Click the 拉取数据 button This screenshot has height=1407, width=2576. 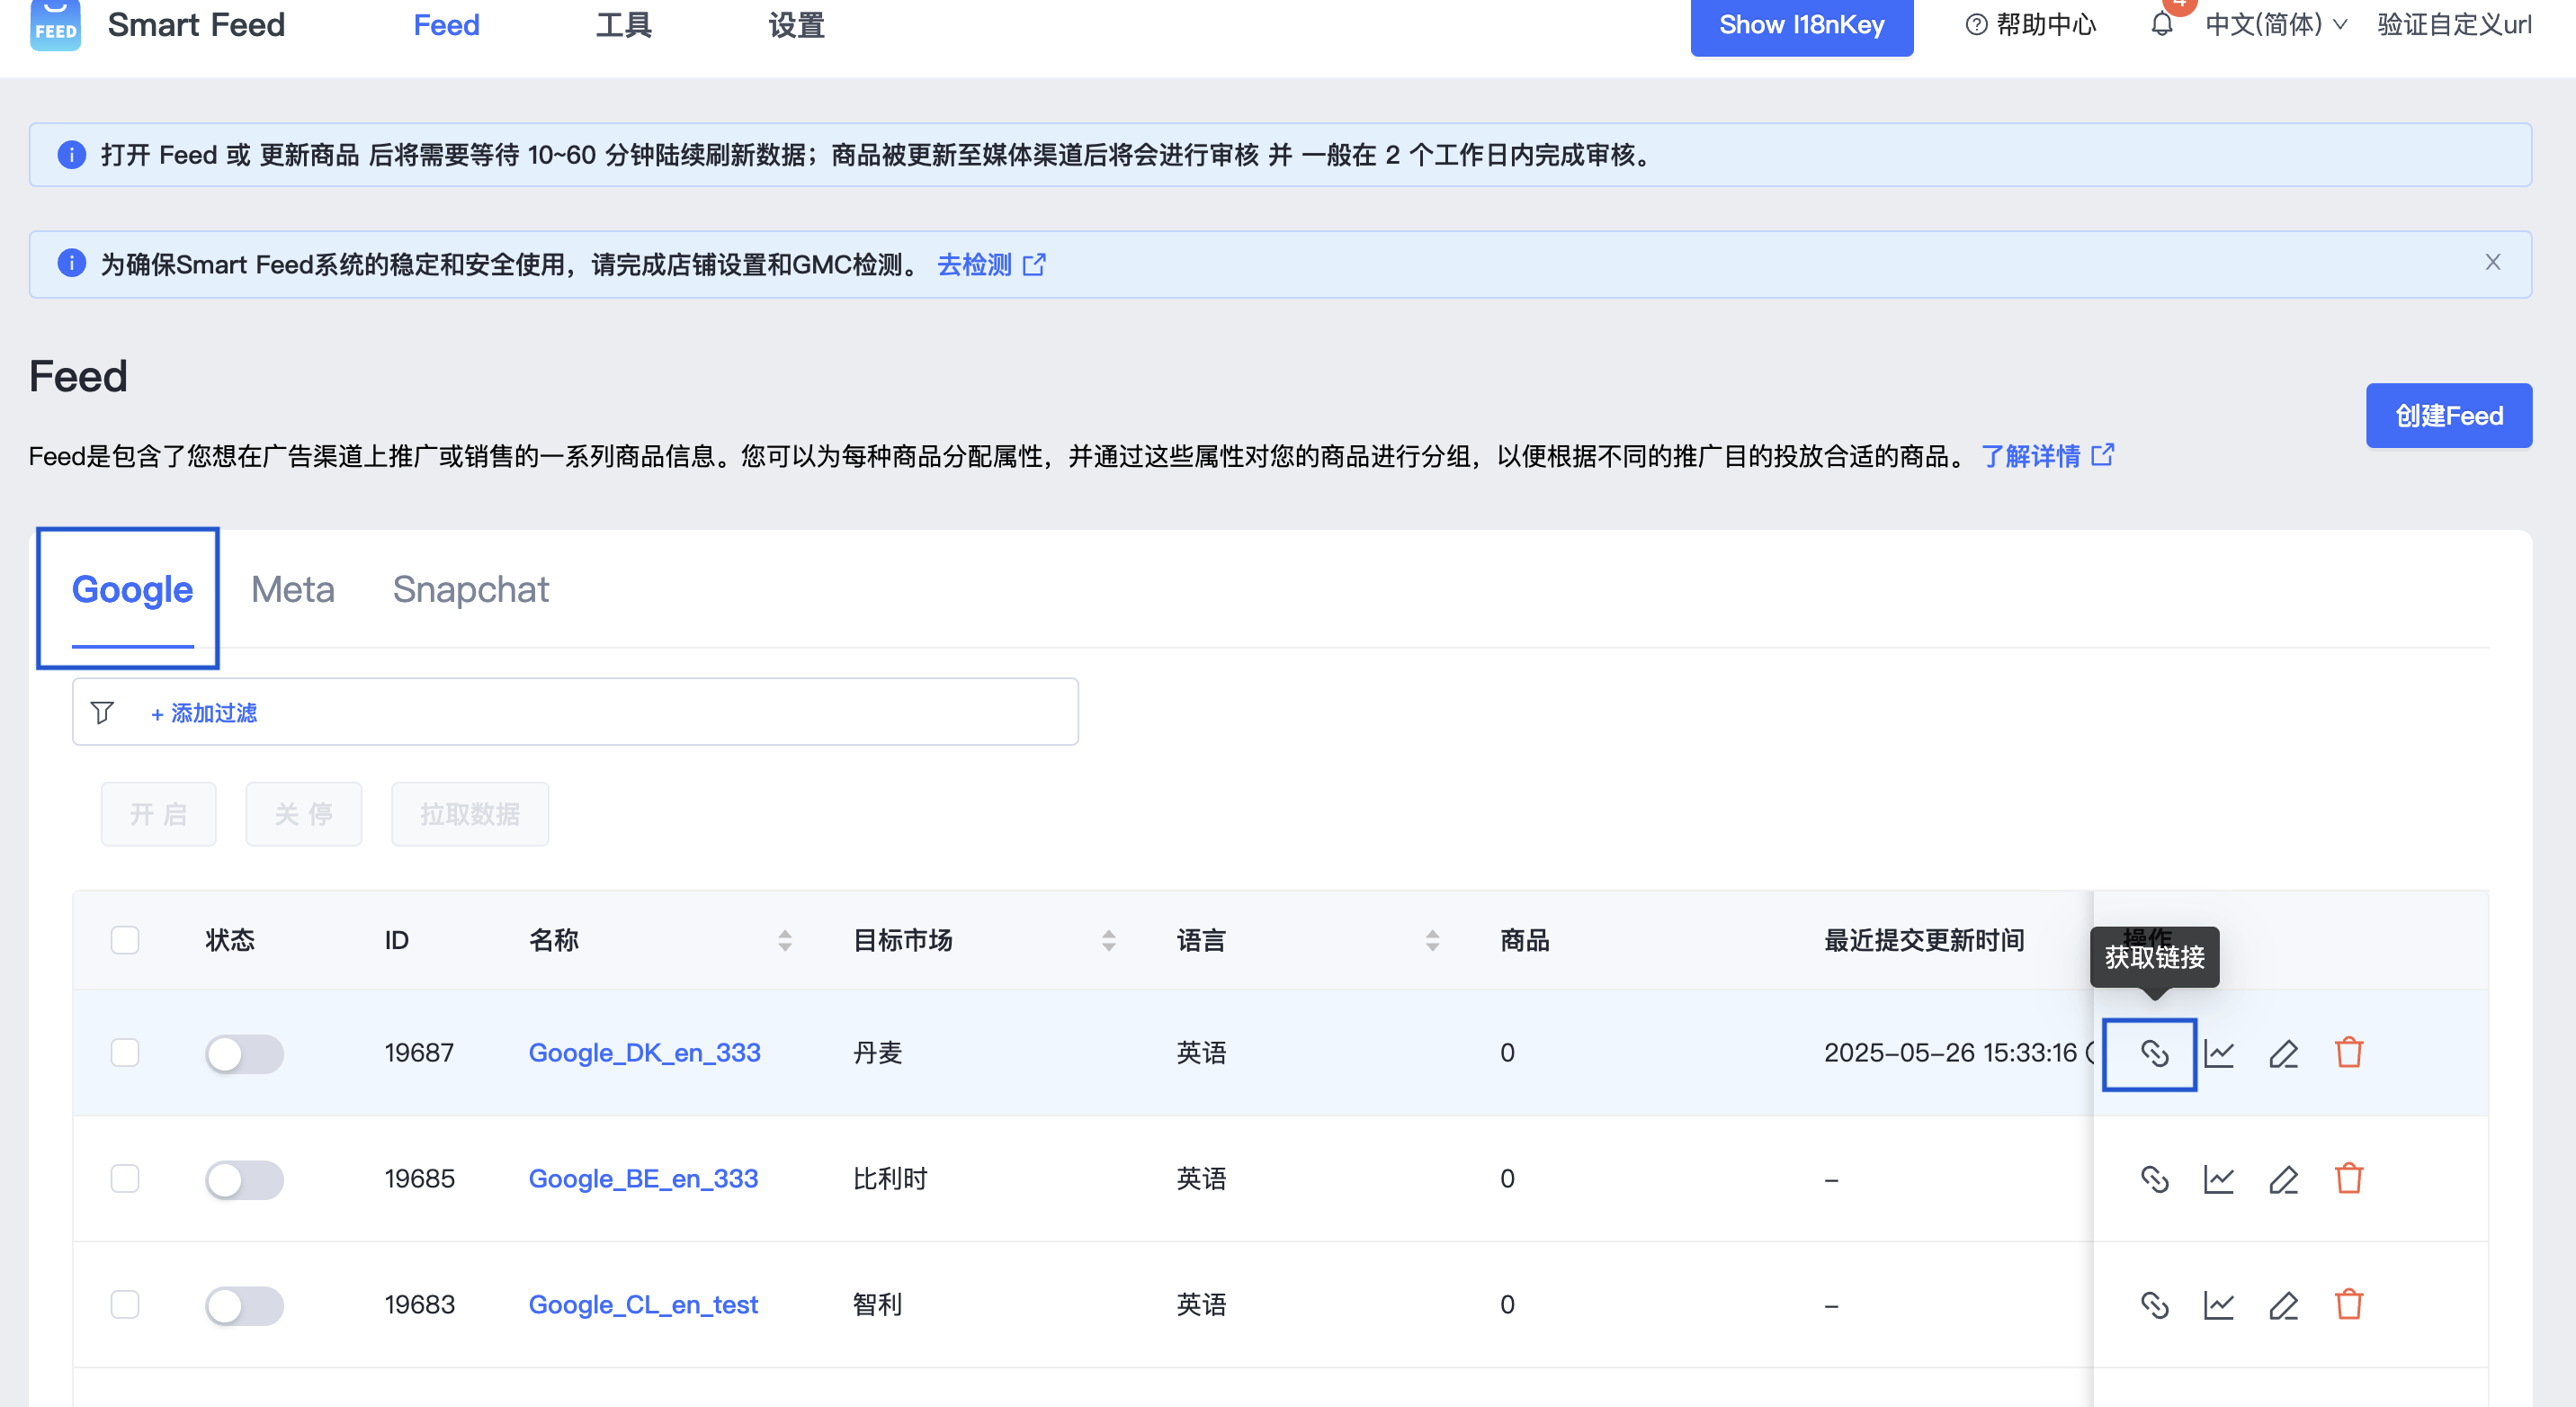point(470,814)
